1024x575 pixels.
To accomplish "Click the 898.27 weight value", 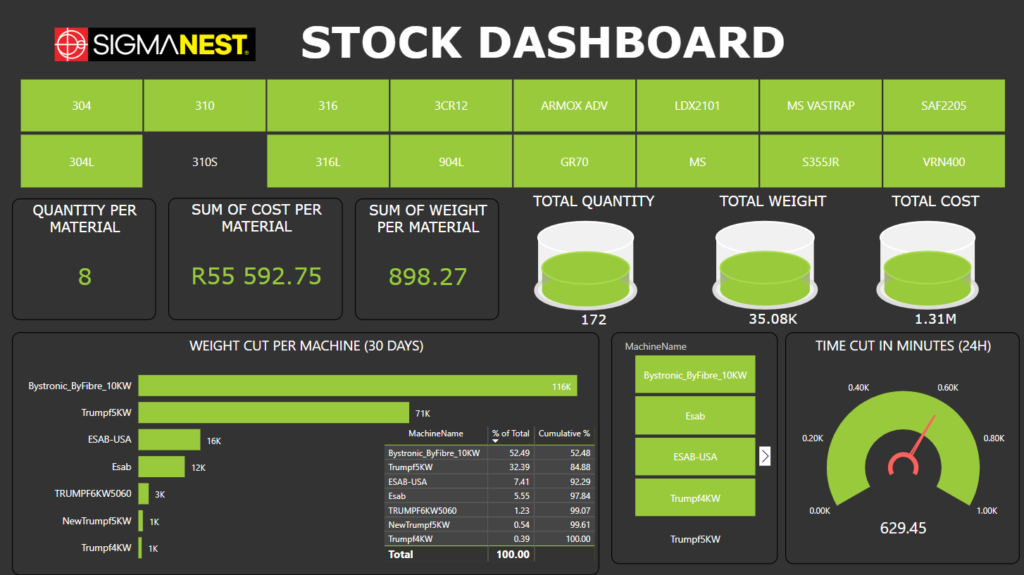I will click(428, 277).
